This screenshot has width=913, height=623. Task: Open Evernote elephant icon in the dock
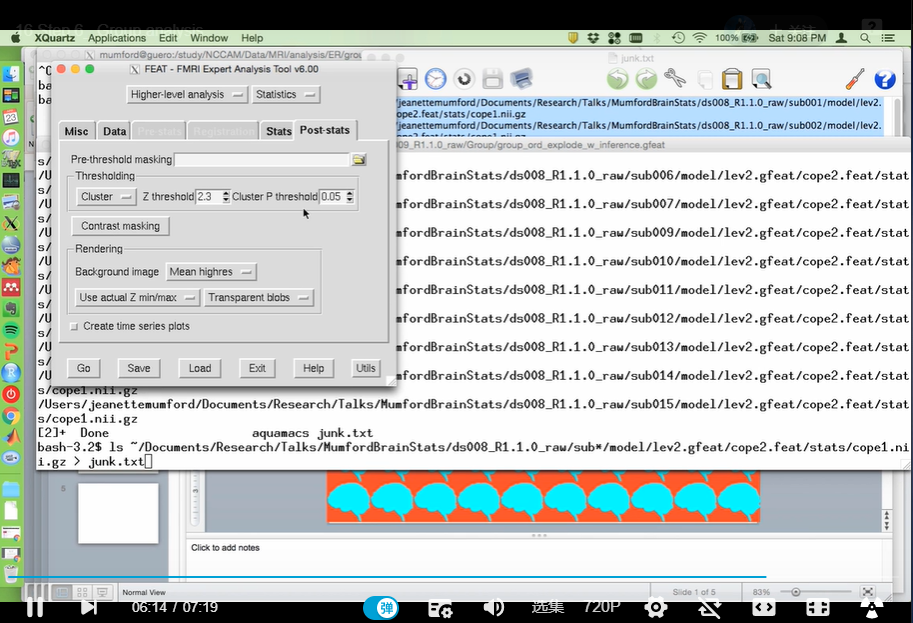(x=11, y=309)
